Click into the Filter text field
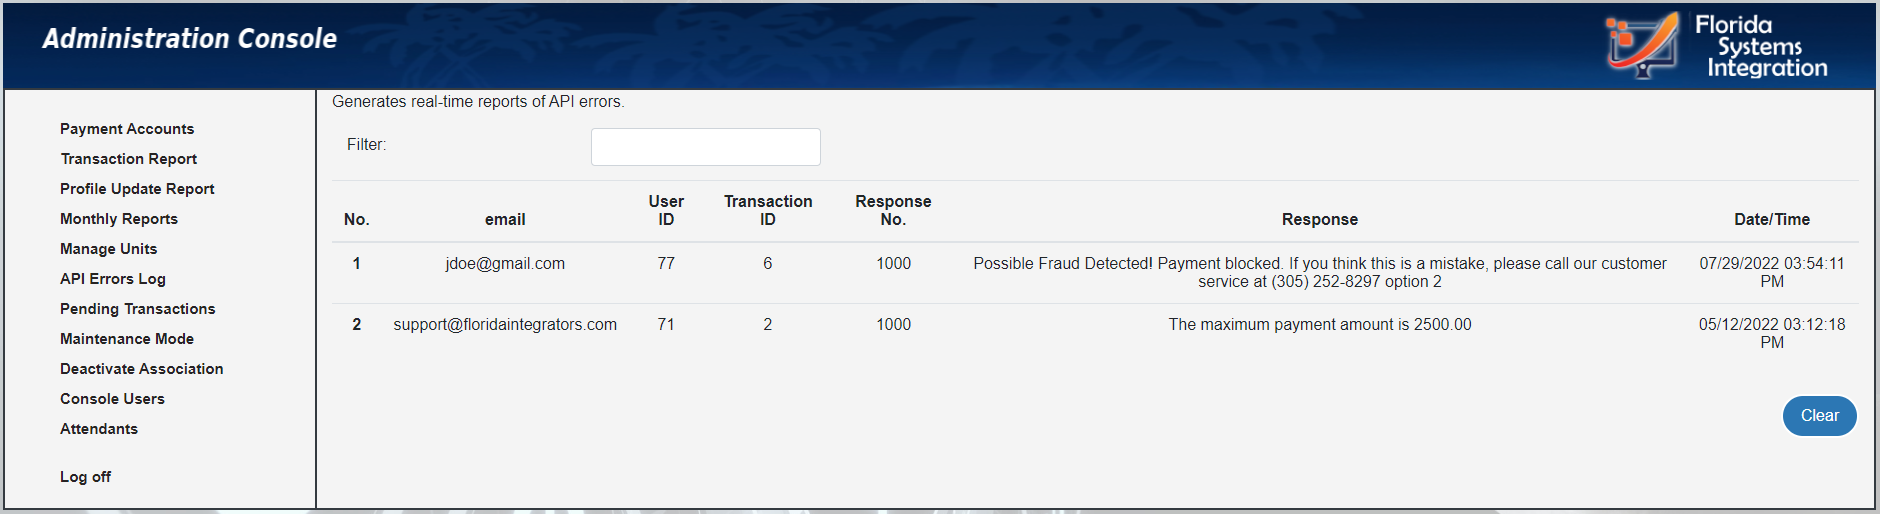The image size is (1880, 514). tap(705, 147)
